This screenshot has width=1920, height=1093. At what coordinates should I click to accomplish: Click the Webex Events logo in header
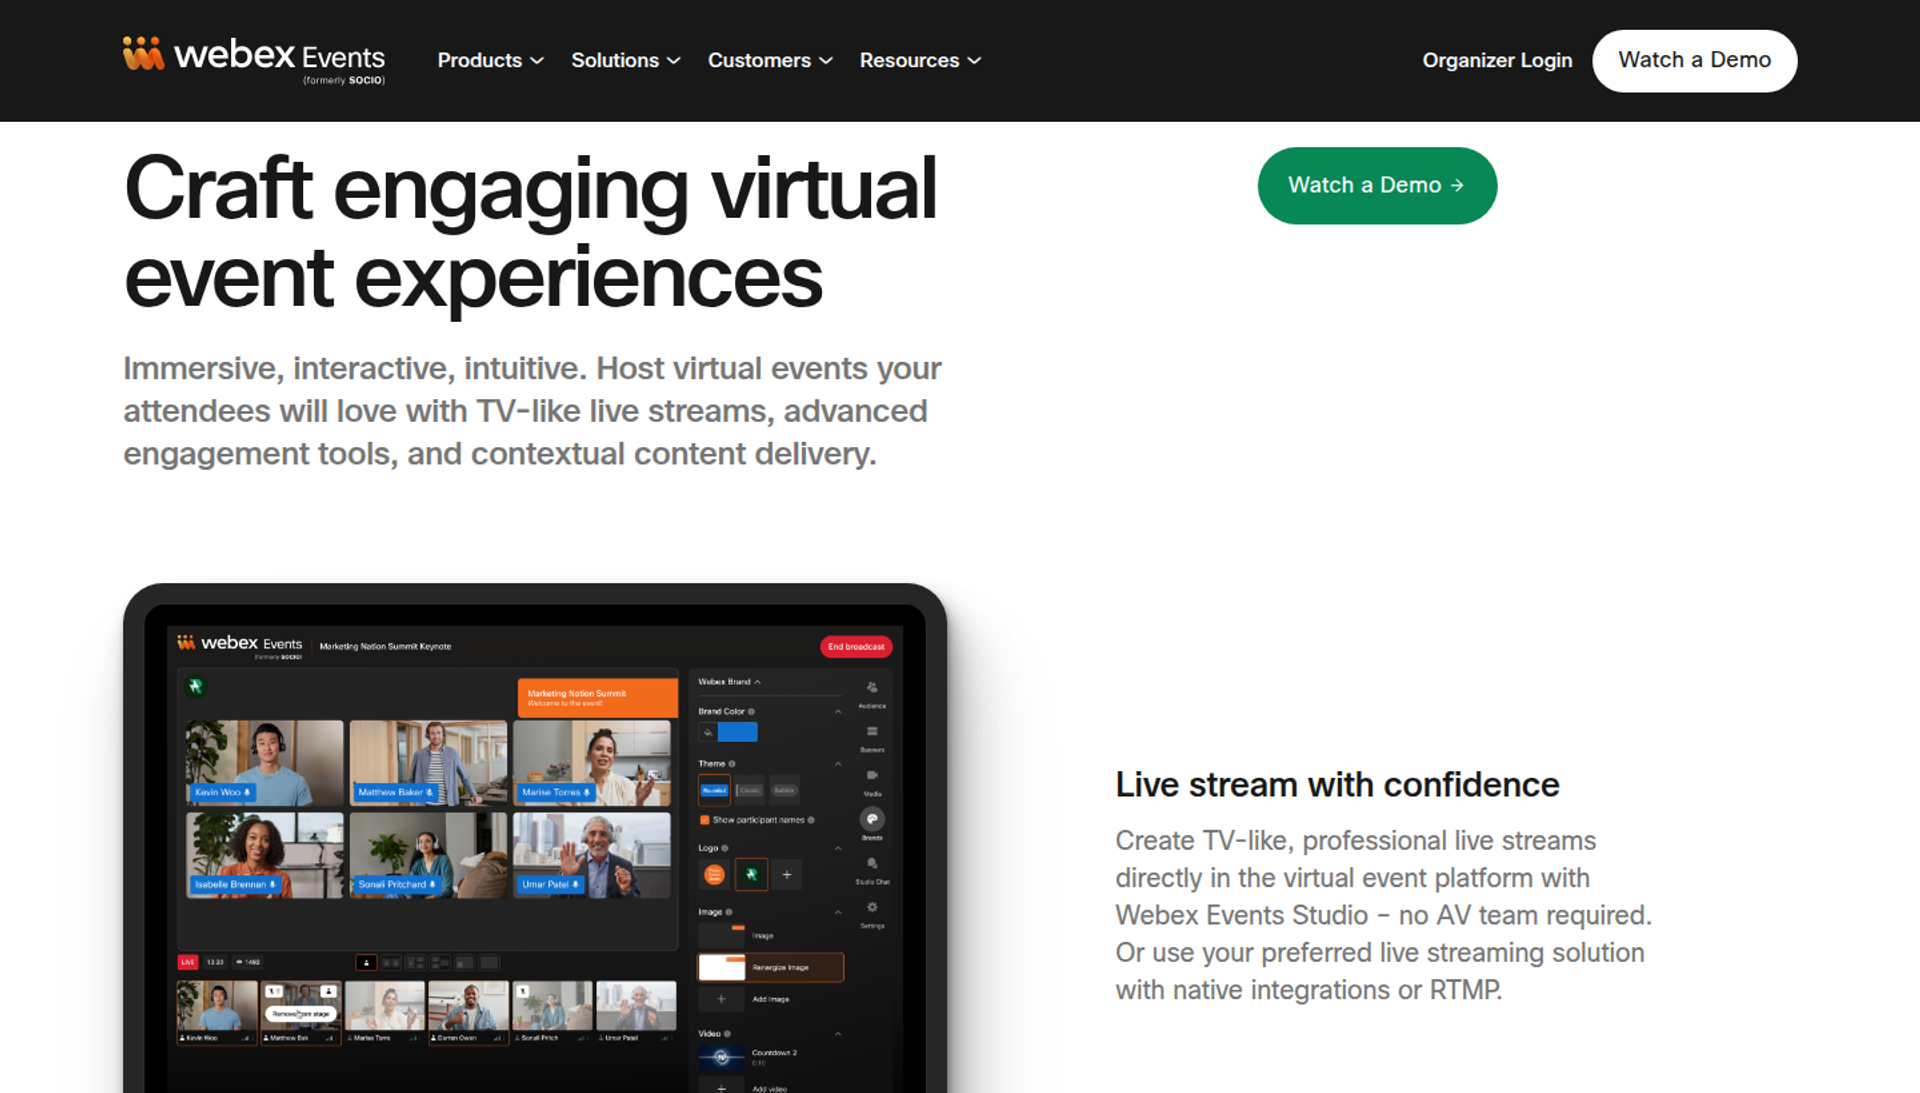254,60
